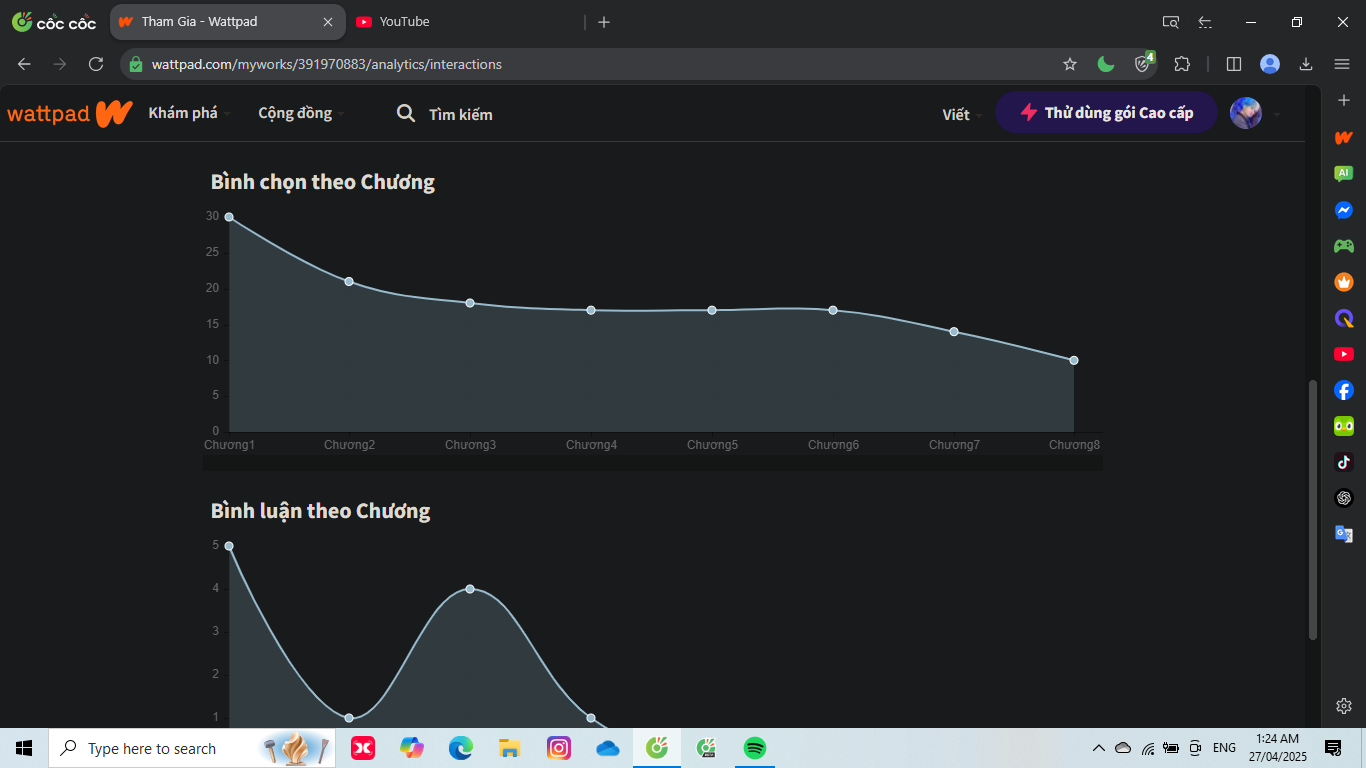
Task: Expand the Cộng đồng dropdown menu
Action: pos(300,114)
